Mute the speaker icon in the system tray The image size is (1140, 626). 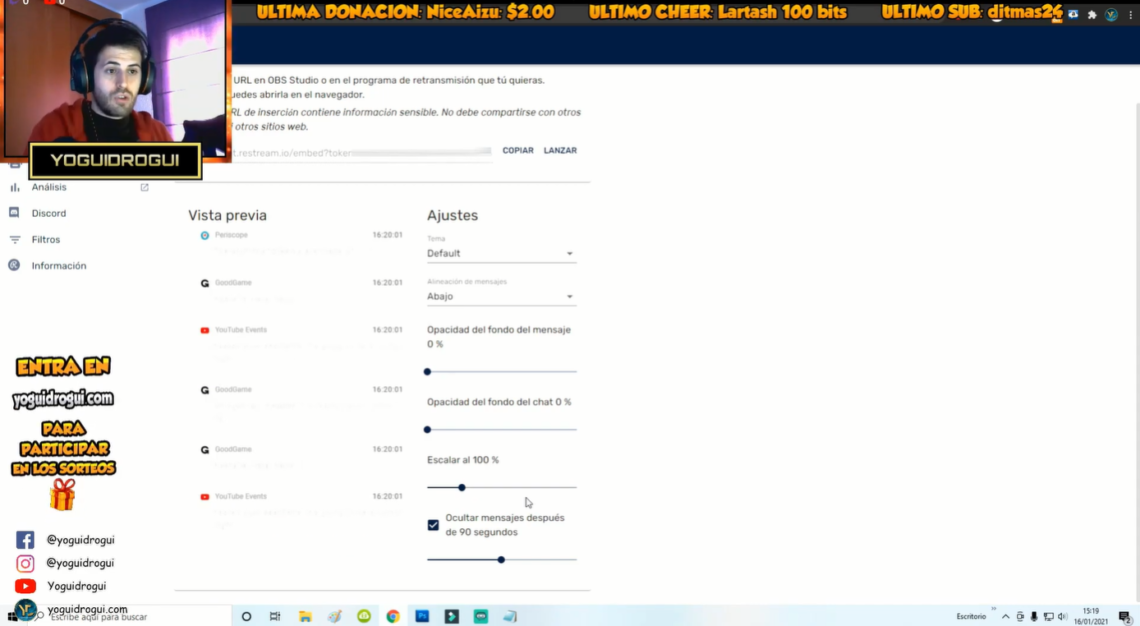pos(1062,616)
